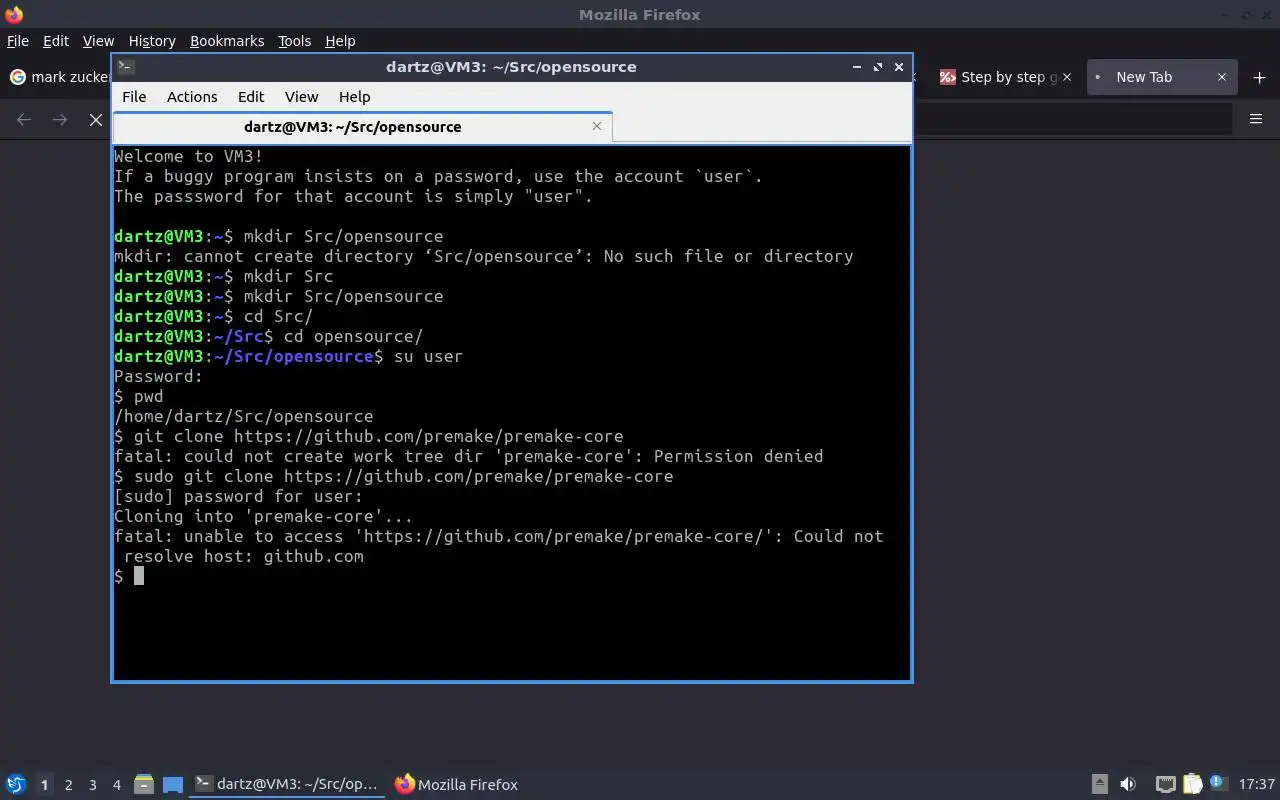Click the 'Cloning into 'premake-core'...' line
Image resolution: width=1280 pixels, height=800 pixels.
click(264, 516)
